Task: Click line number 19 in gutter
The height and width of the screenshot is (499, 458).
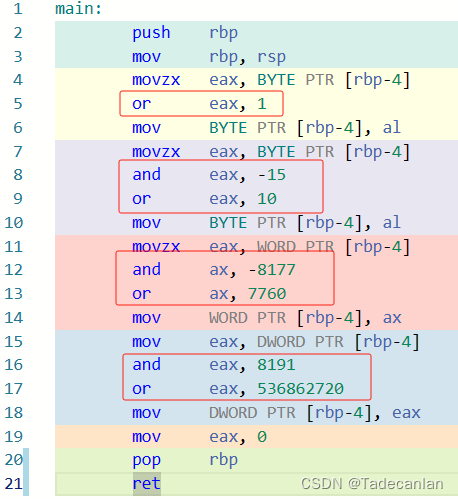Action: click(13, 437)
